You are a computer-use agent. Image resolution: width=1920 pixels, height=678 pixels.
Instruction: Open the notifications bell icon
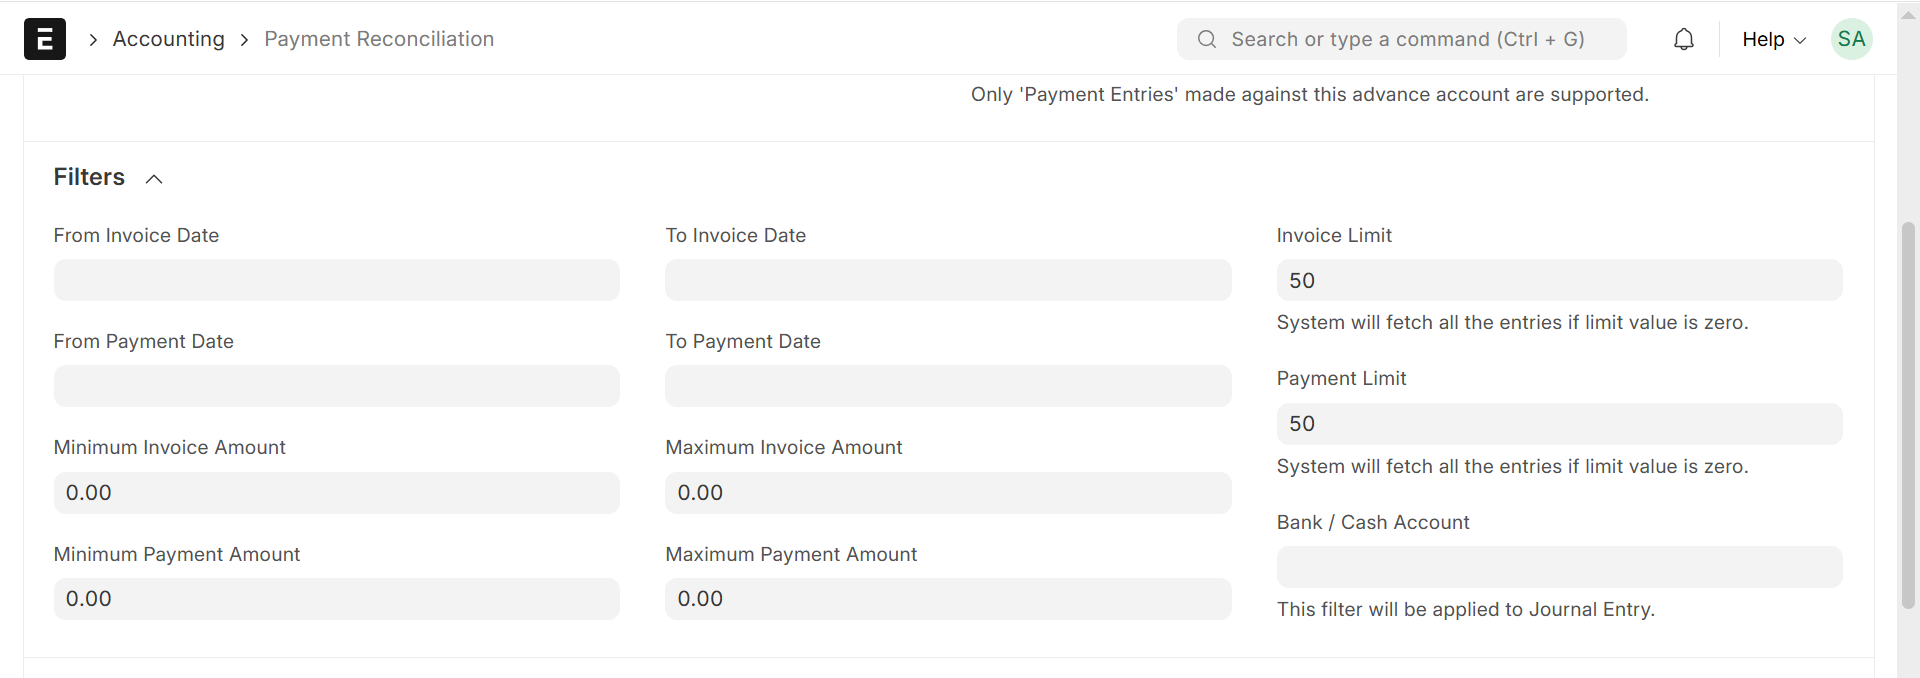(1684, 39)
